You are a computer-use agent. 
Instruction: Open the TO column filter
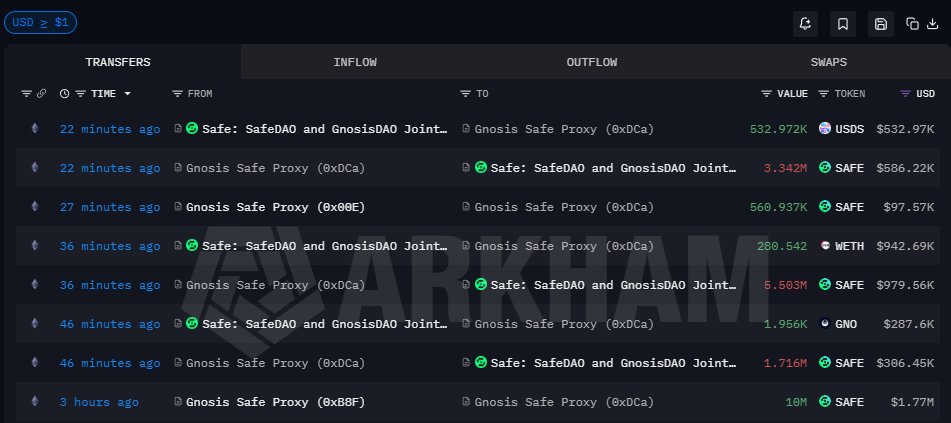[x=465, y=94]
